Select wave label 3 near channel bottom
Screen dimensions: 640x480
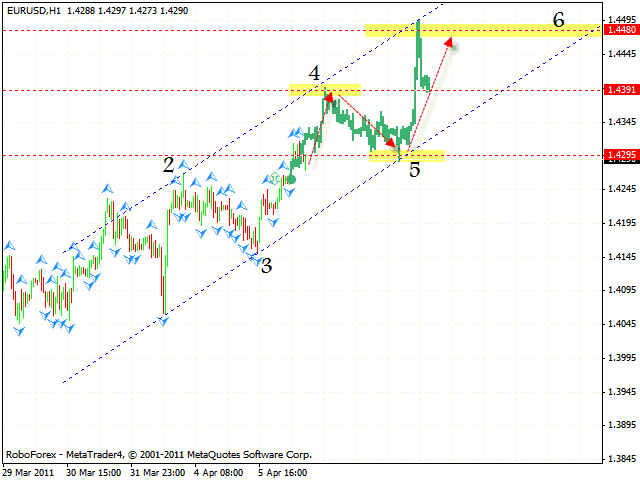(x=266, y=265)
